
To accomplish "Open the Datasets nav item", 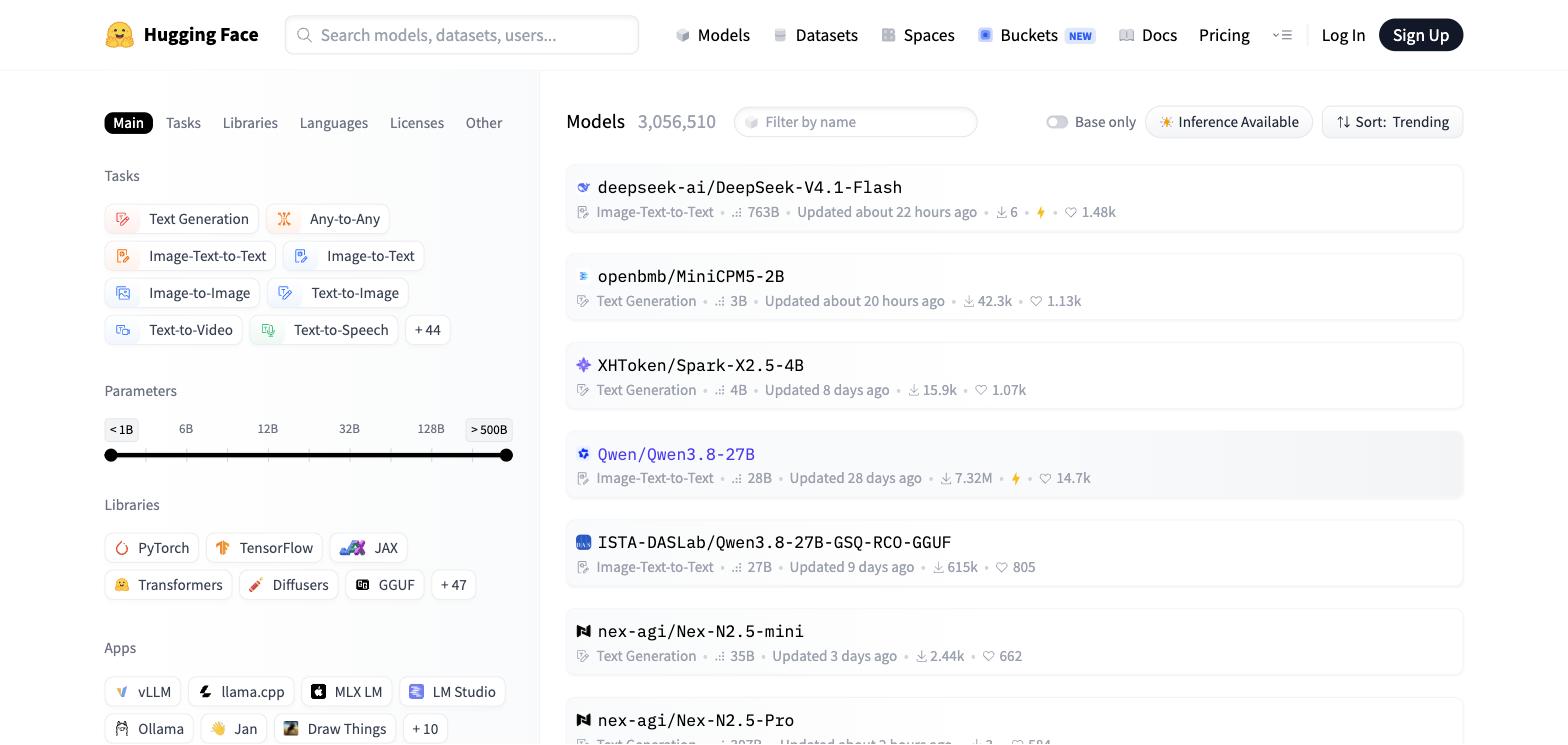I will 816,35.
